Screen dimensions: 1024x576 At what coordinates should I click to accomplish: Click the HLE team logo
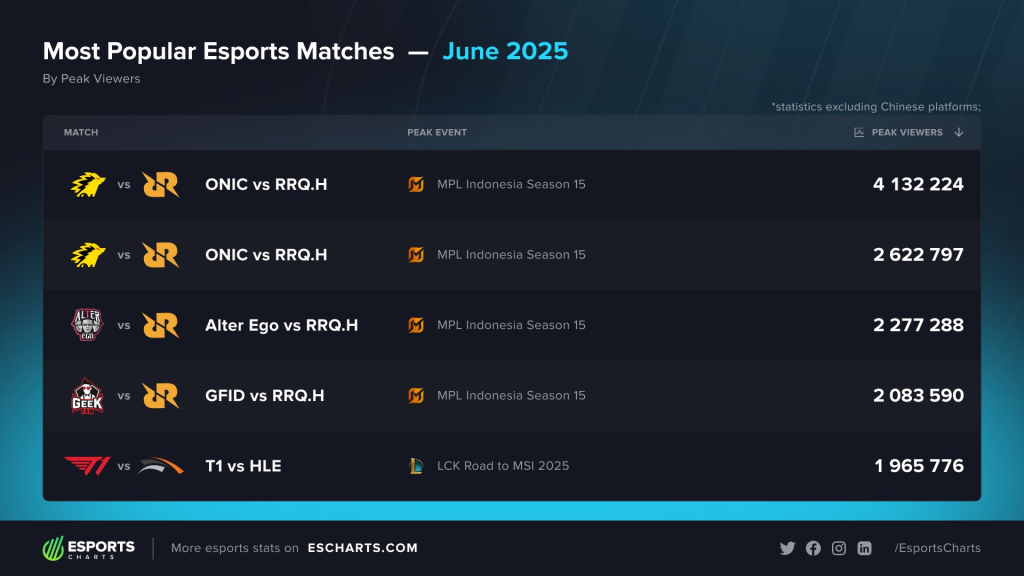160,466
